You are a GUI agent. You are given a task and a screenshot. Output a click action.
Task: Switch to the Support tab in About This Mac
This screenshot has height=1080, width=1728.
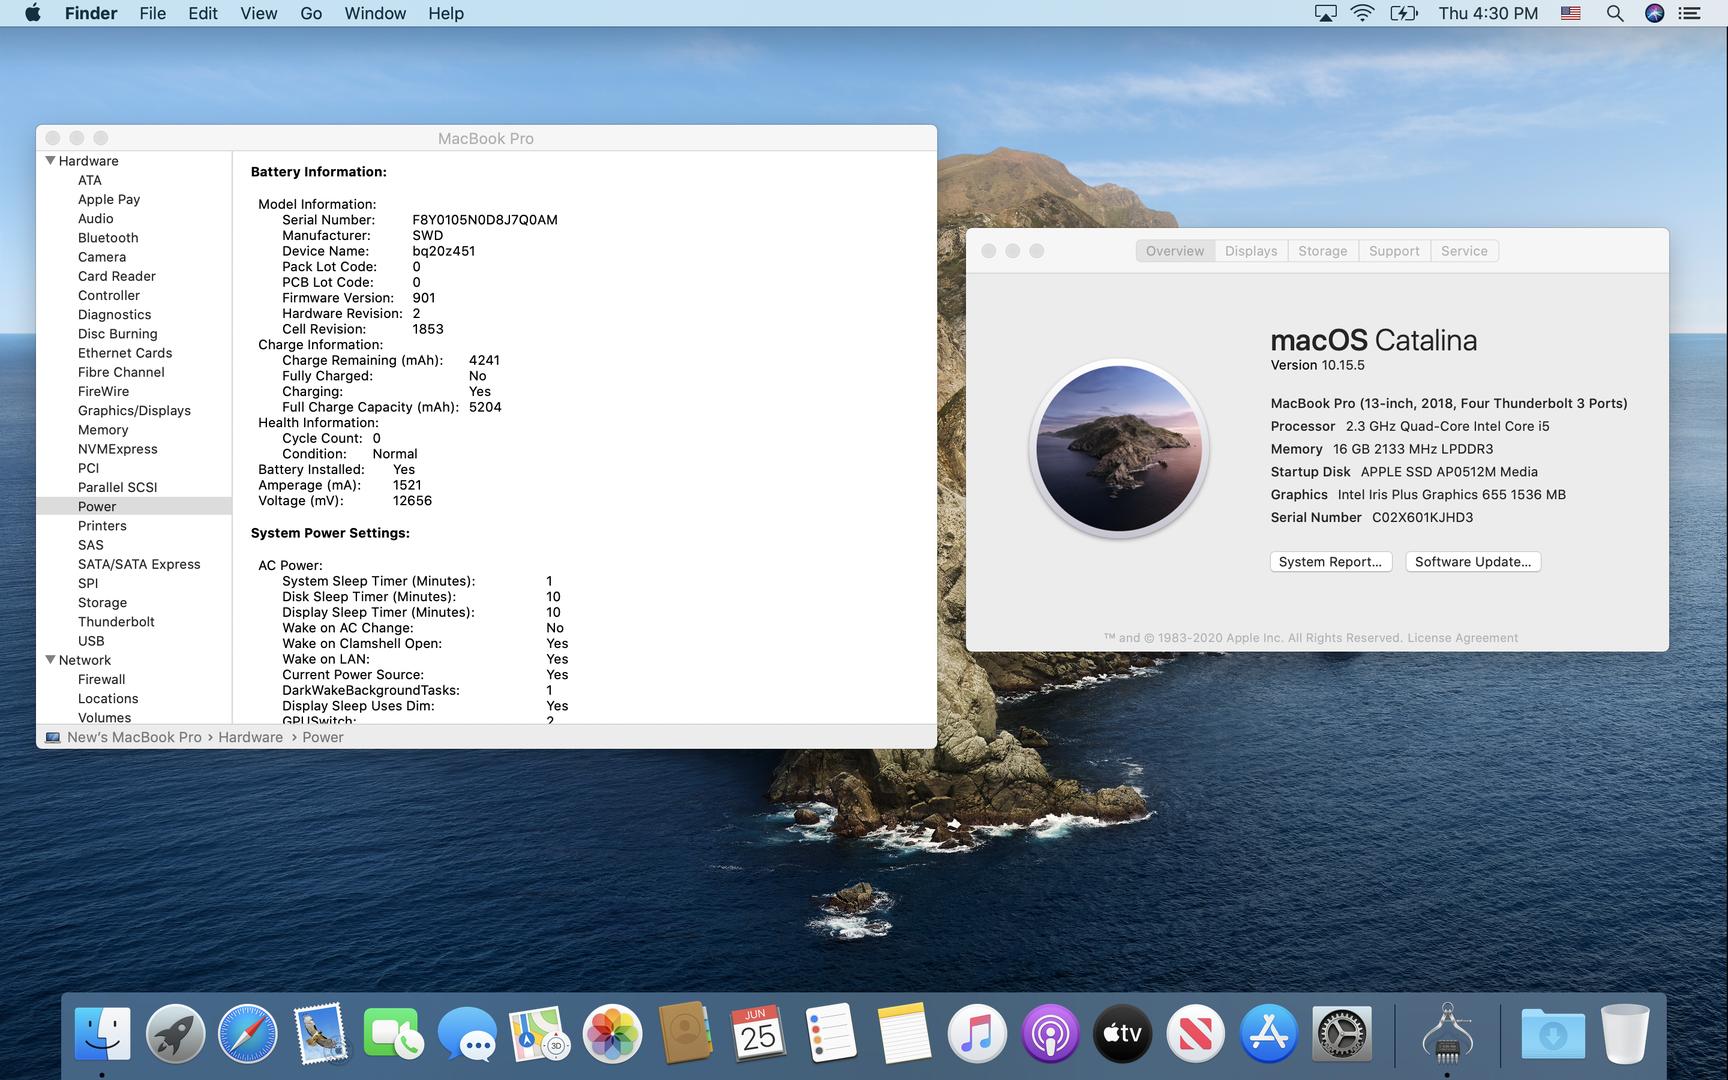(1394, 251)
